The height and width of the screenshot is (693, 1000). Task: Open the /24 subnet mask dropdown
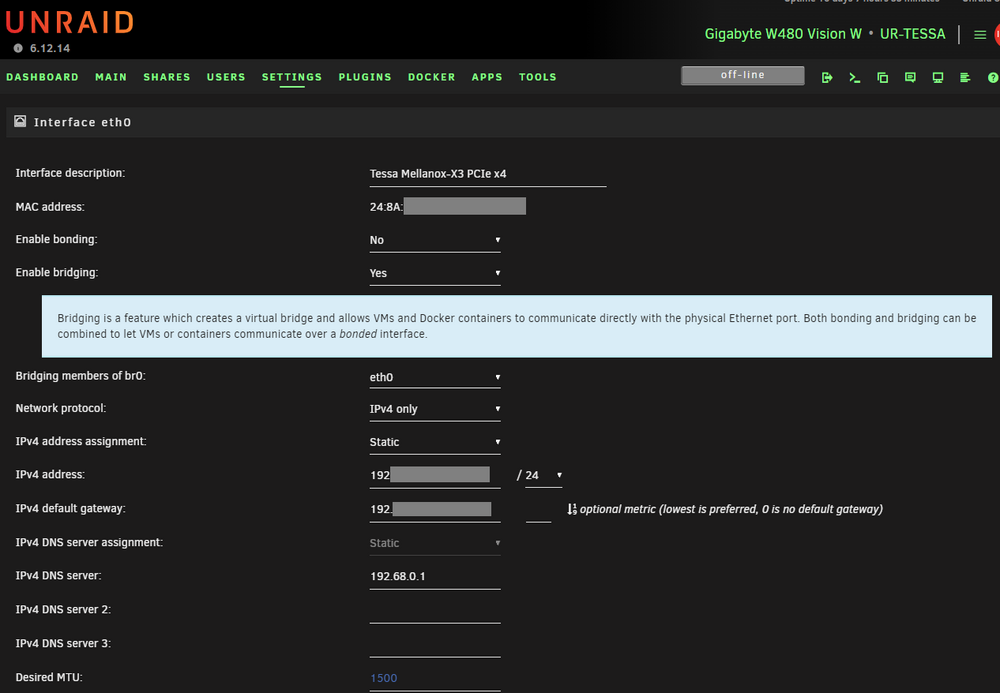click(x=543, y=476)
